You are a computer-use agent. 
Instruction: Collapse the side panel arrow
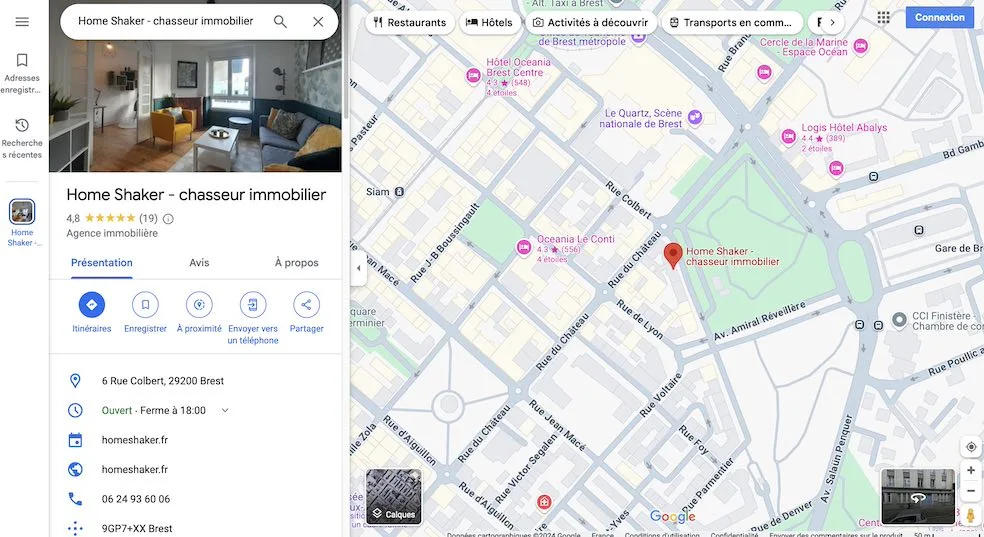coord(358,268)
